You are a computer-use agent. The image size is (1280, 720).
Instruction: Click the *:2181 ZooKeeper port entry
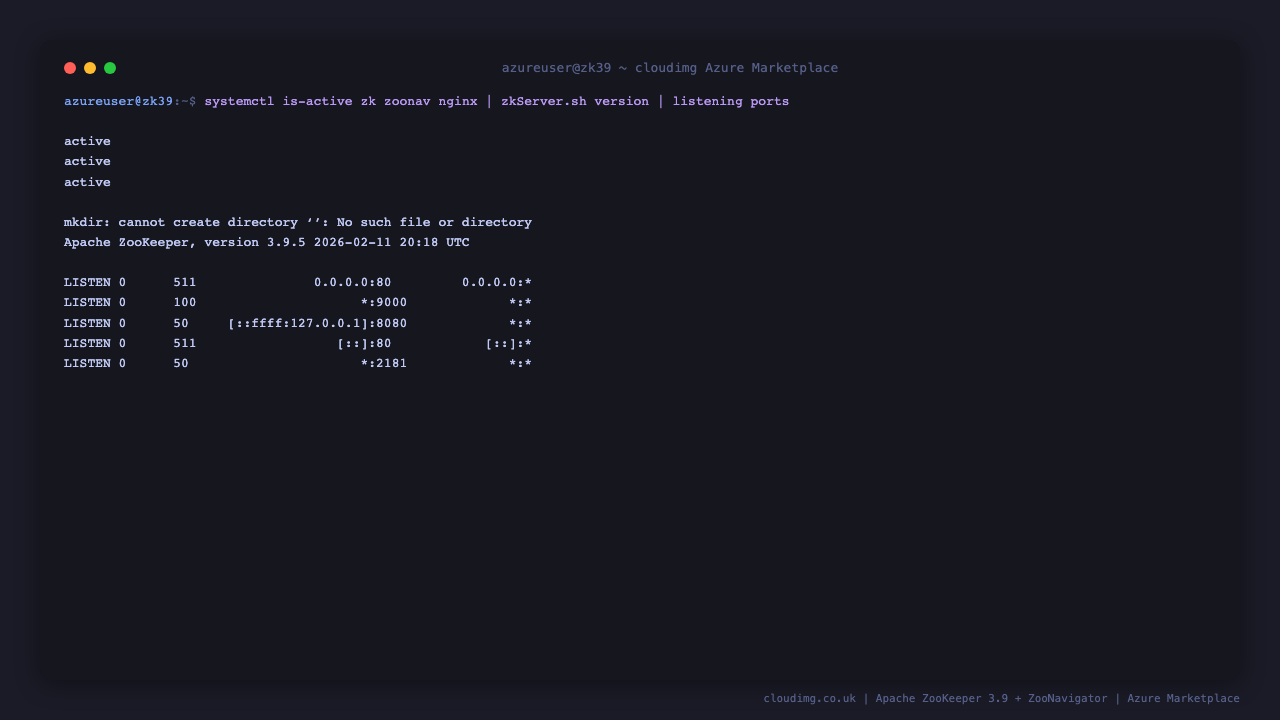pyautogui.click(x=384, y=363)
